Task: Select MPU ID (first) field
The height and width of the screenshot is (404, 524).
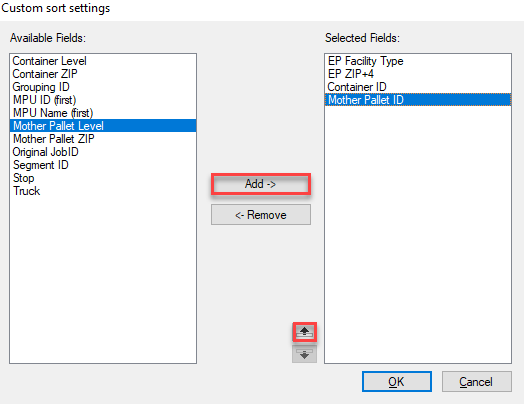Action: (x=44, y=100)
